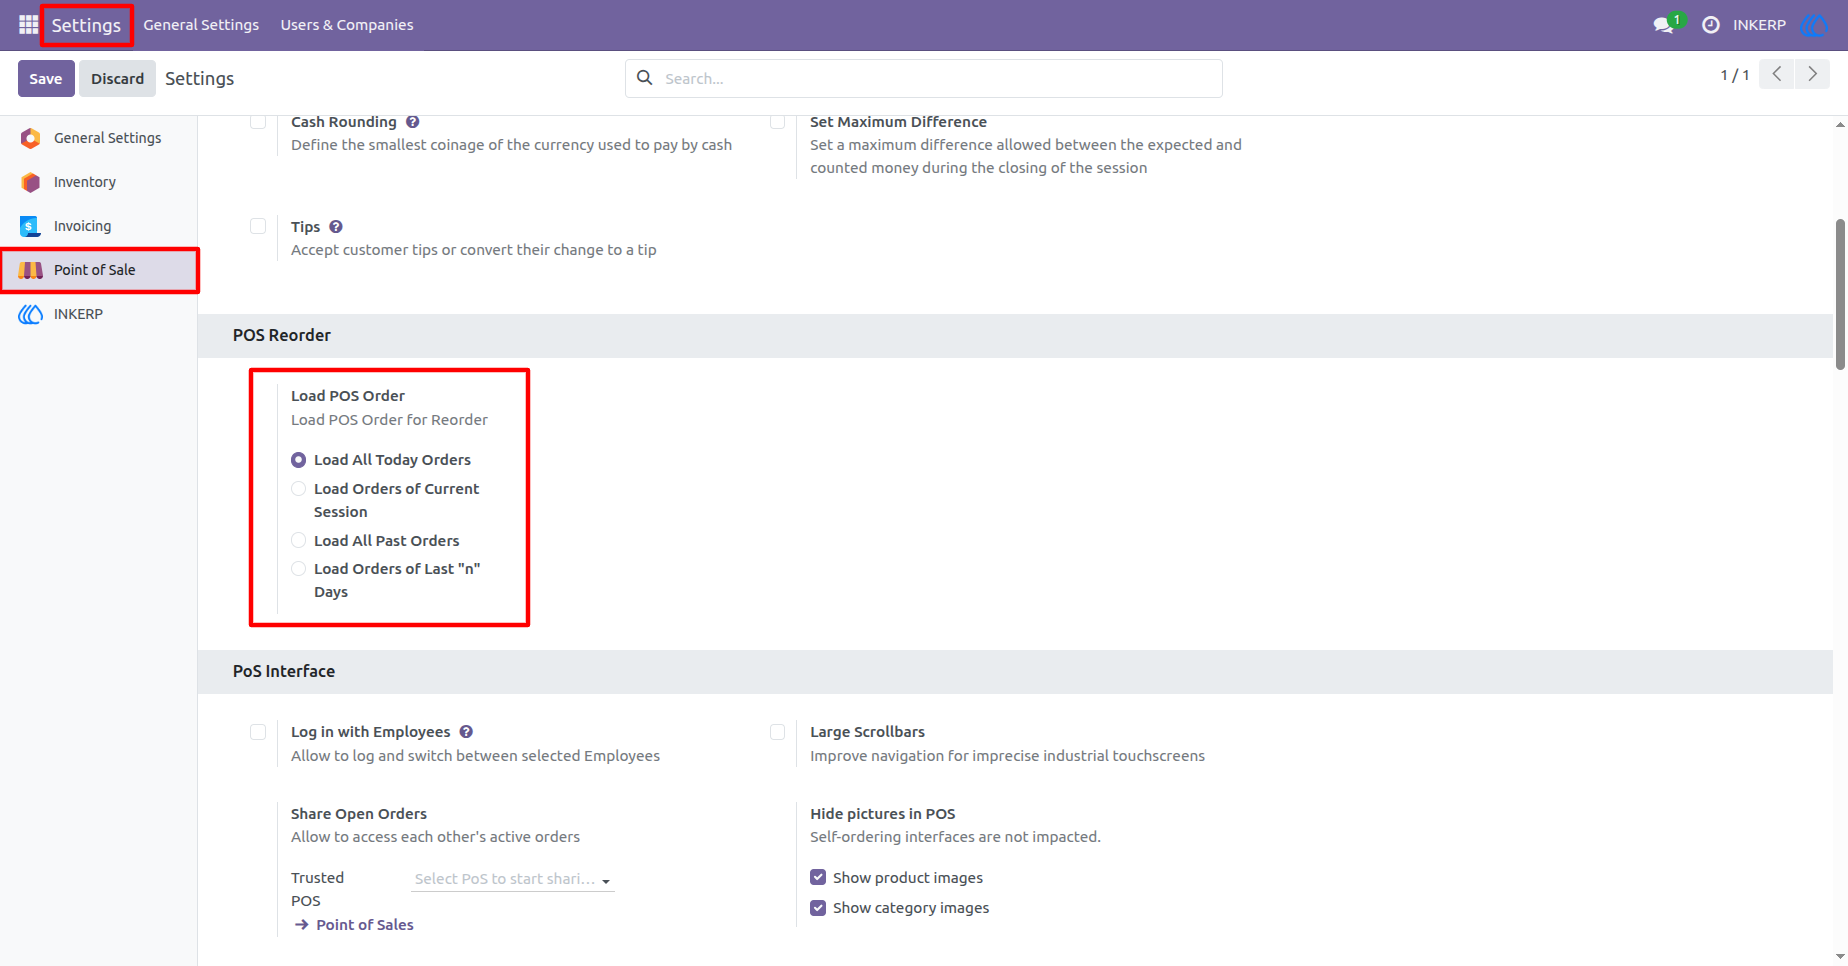Go to next record arrow
1848x966 pixels.
pos(1812,74)
